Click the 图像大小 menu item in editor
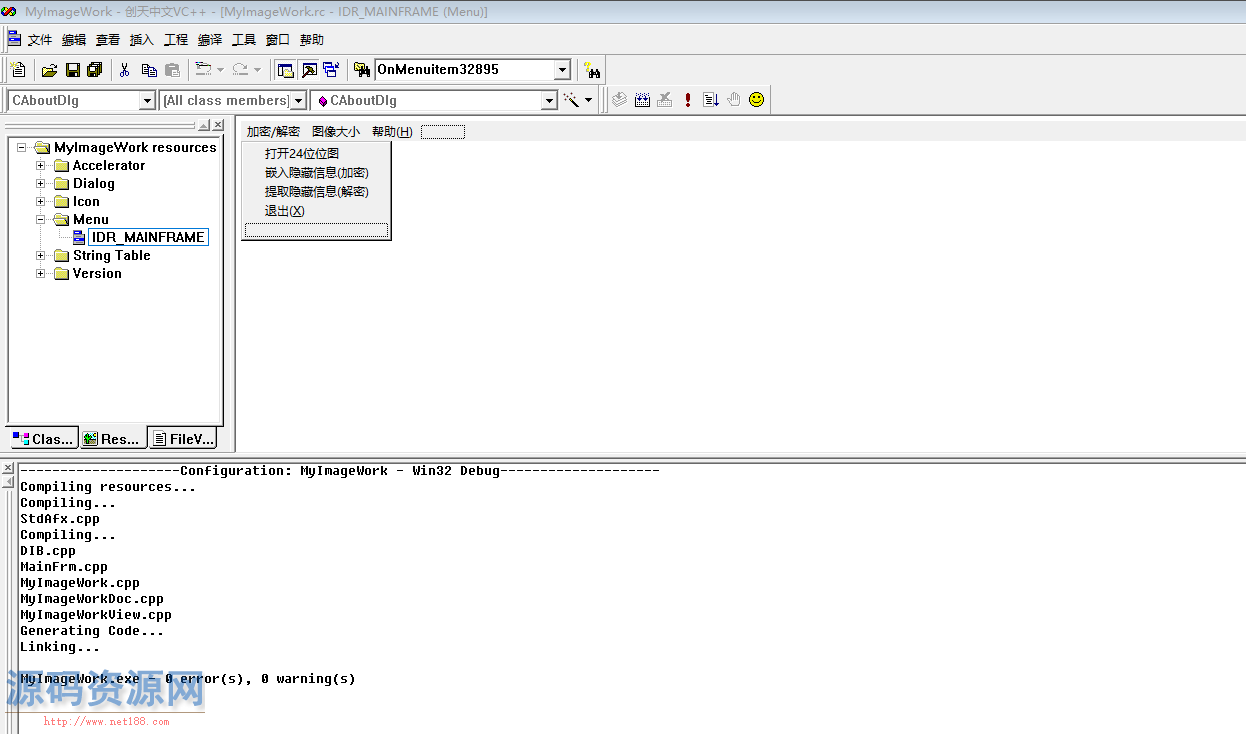1246x734 pixels. [x=336, y=132]
